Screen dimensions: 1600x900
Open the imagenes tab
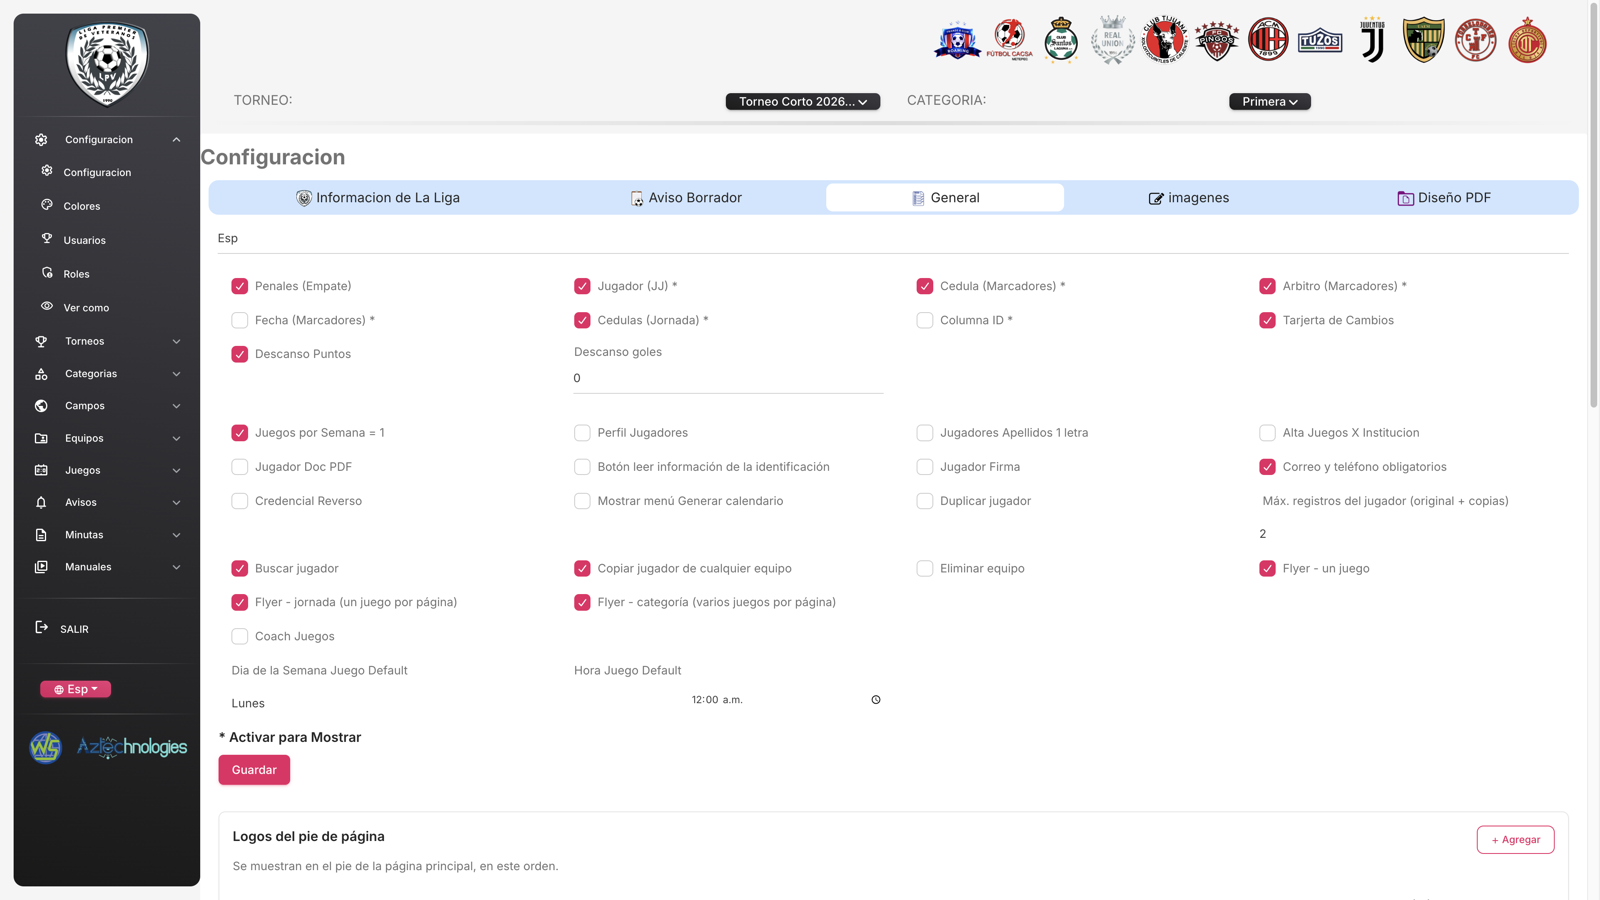coord(1189,198)
